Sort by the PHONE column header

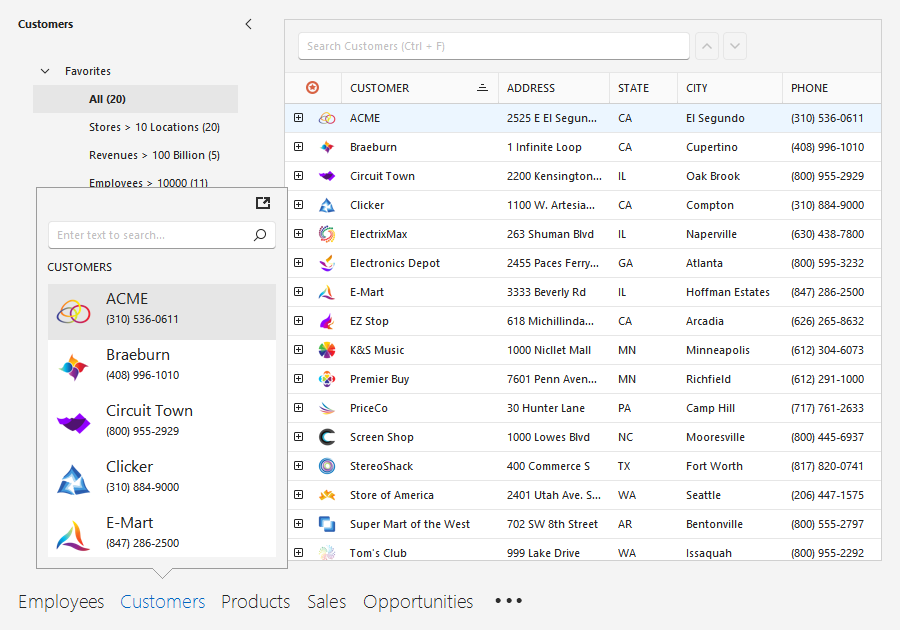coord(832,88)
